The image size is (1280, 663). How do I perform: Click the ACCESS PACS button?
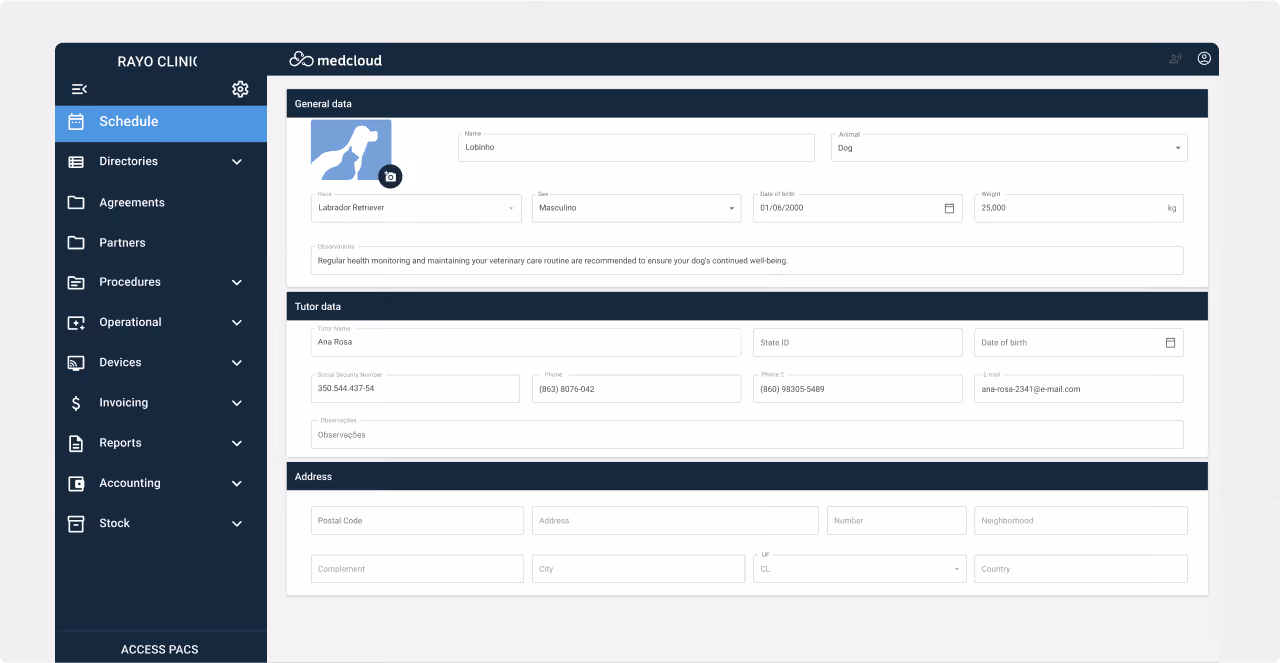pyautogui.click(x=160, y=649)
